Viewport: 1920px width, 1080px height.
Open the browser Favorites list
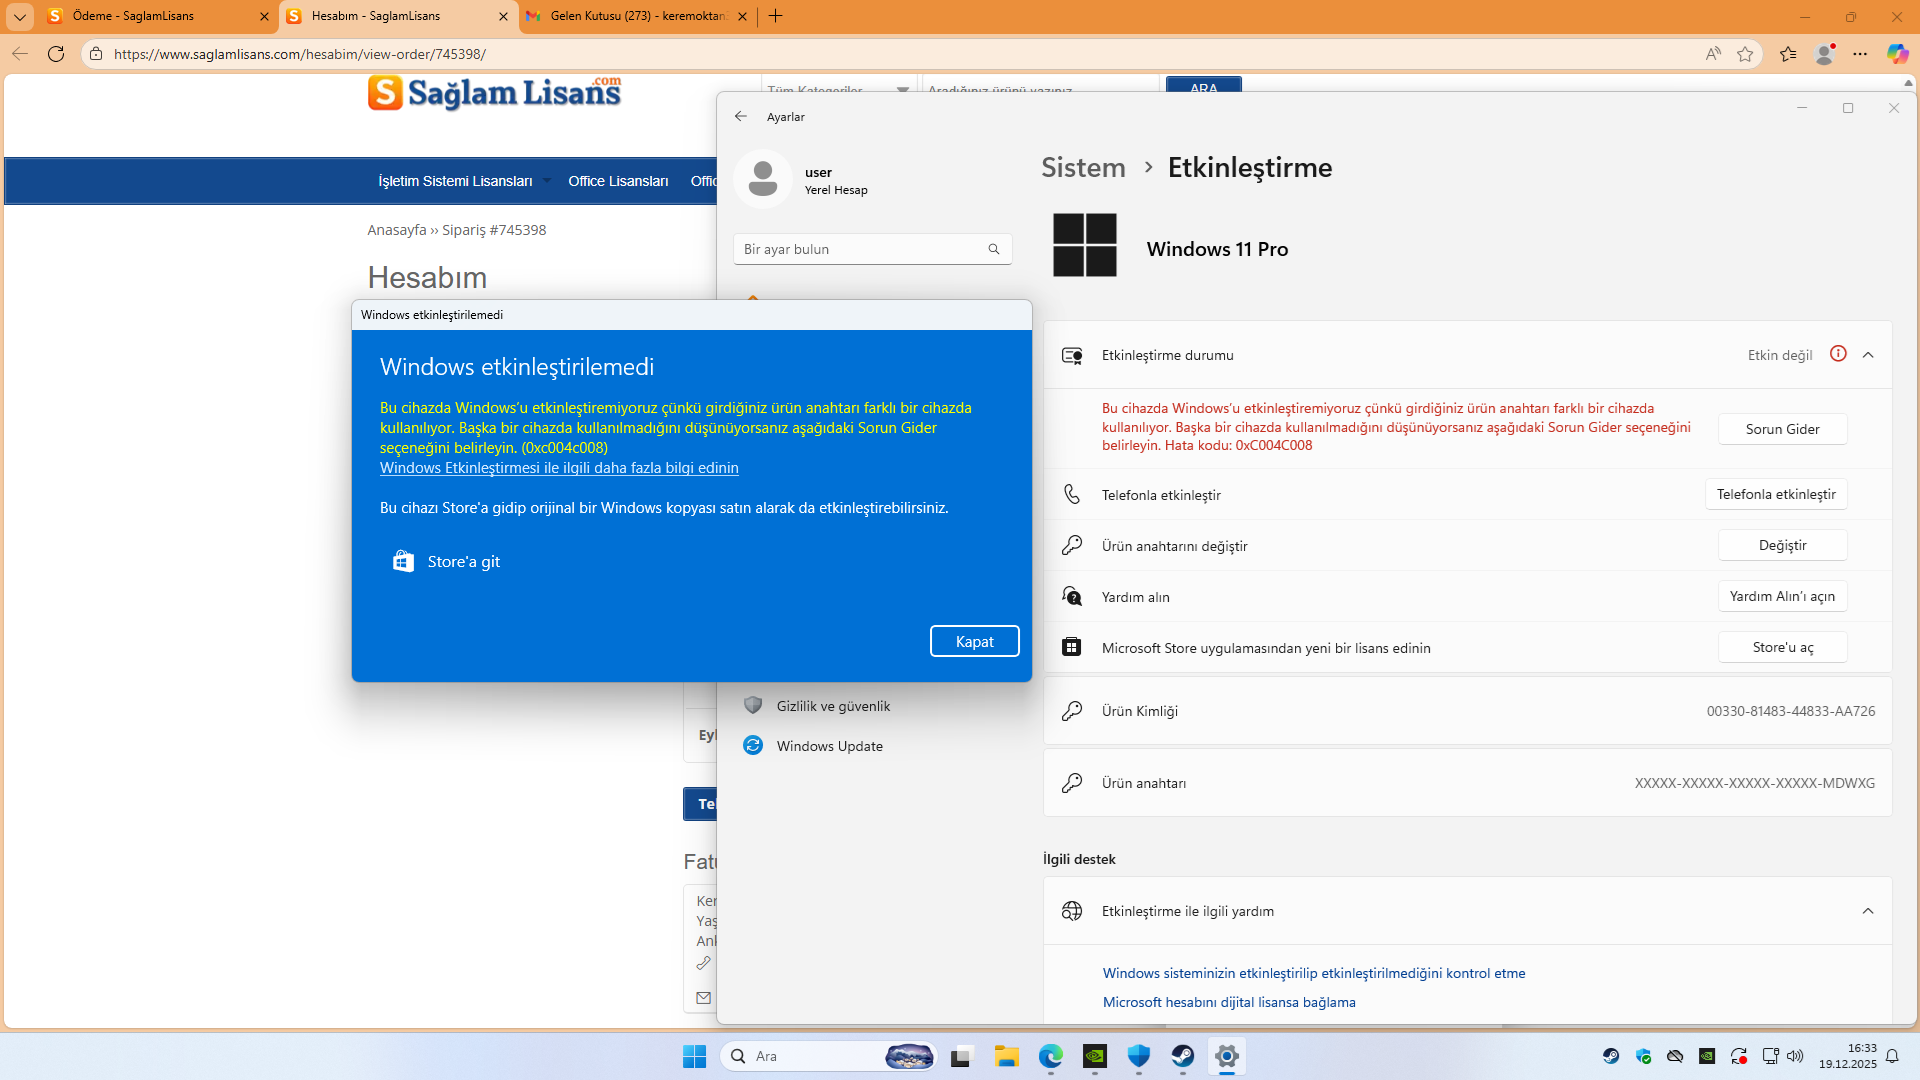tap(1788, 54)
